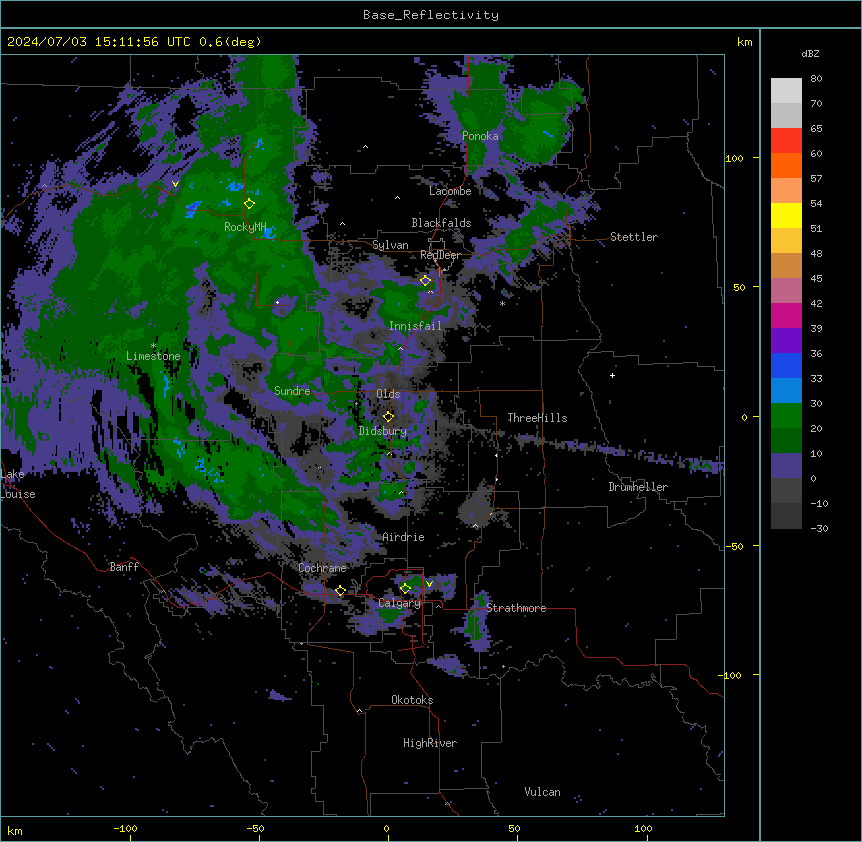The image size is (862, 842).
Task: Select the yellow diamond marker above Calgary label
Action: tap(405, 588)
